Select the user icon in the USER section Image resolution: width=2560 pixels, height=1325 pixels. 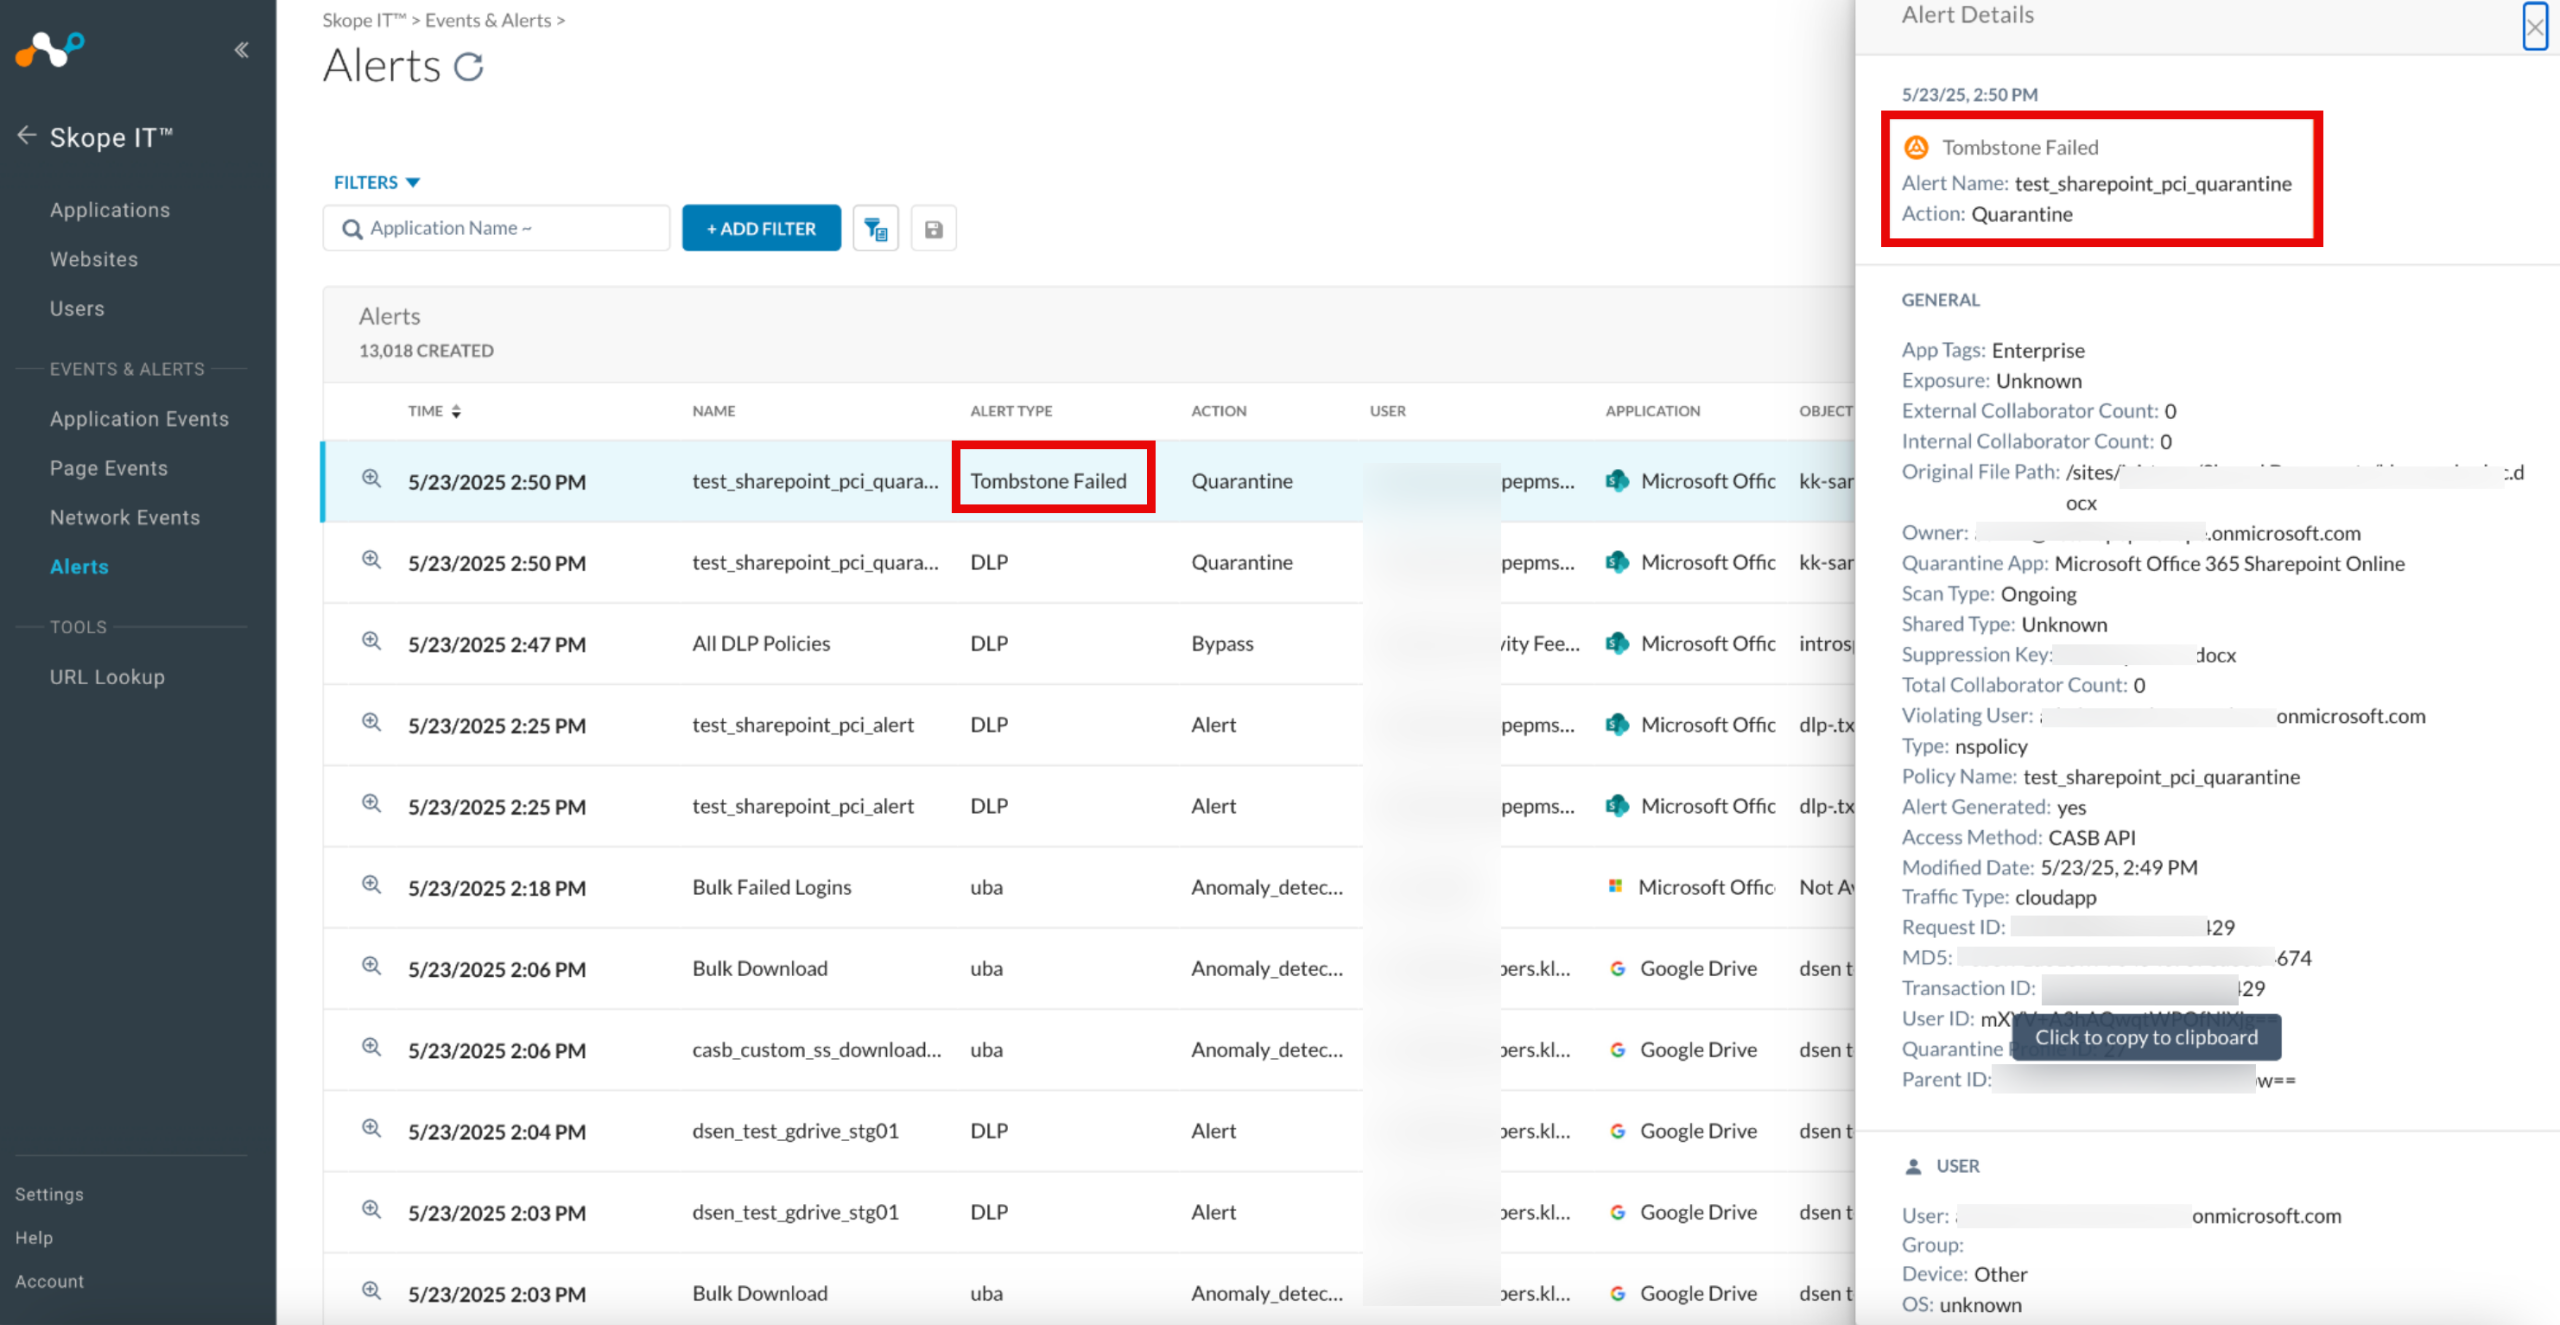[x=1912, y=1165]
